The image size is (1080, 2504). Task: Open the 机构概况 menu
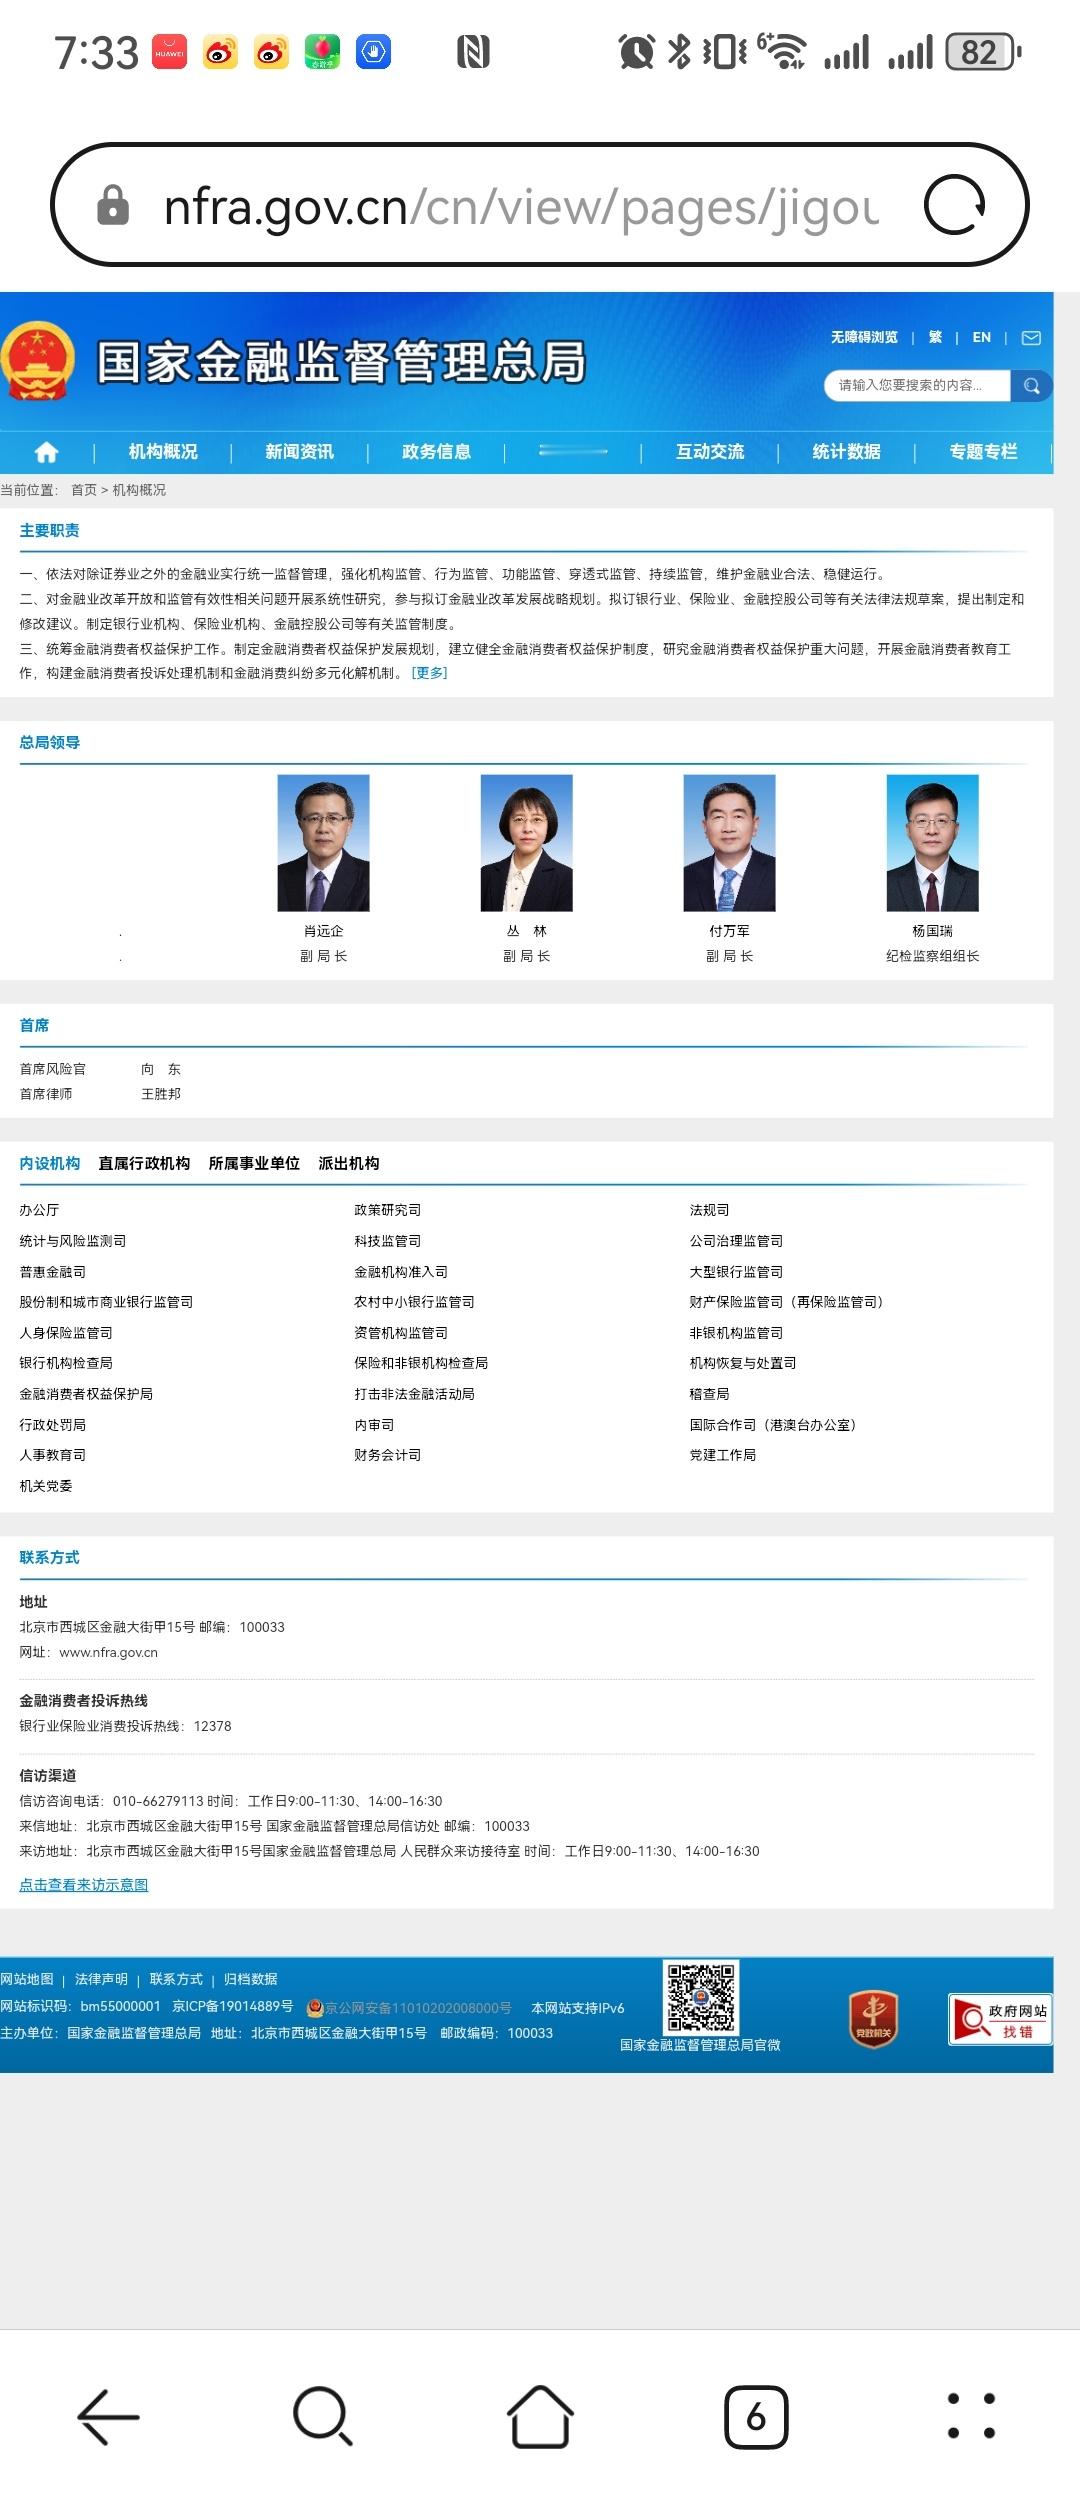[163, 452]
